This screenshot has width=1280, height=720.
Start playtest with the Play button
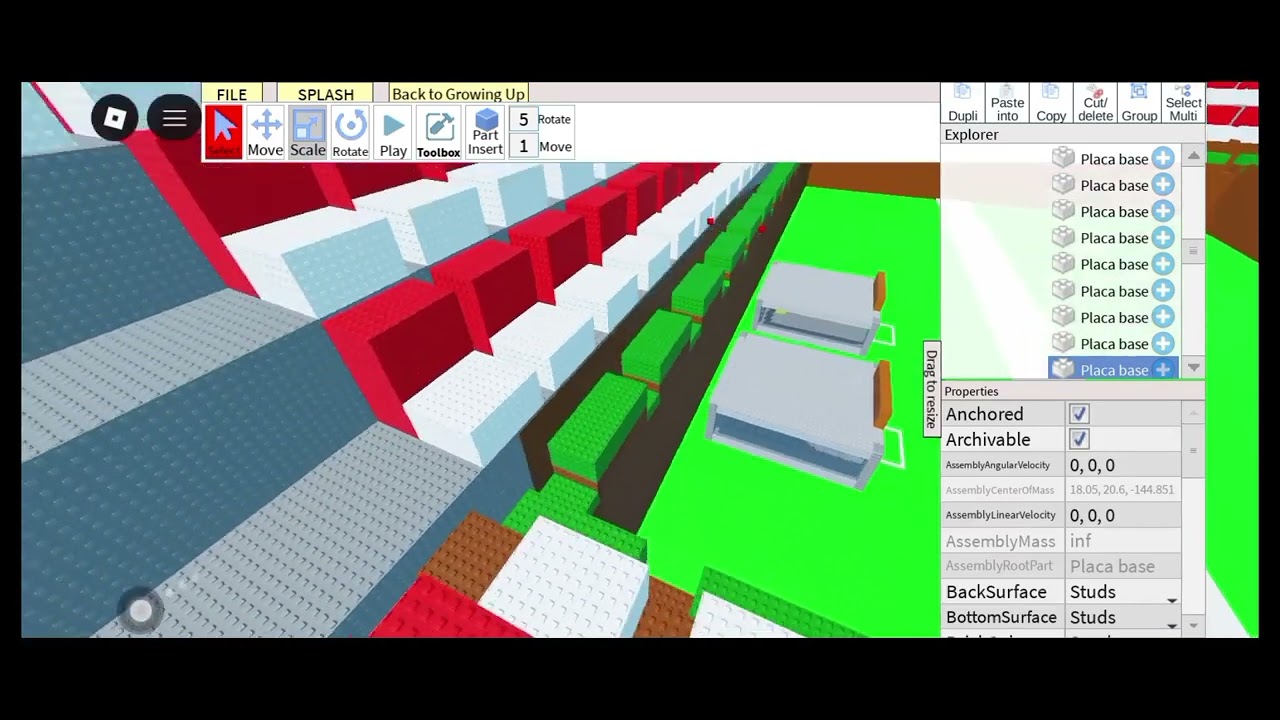[x=393, y=133]
